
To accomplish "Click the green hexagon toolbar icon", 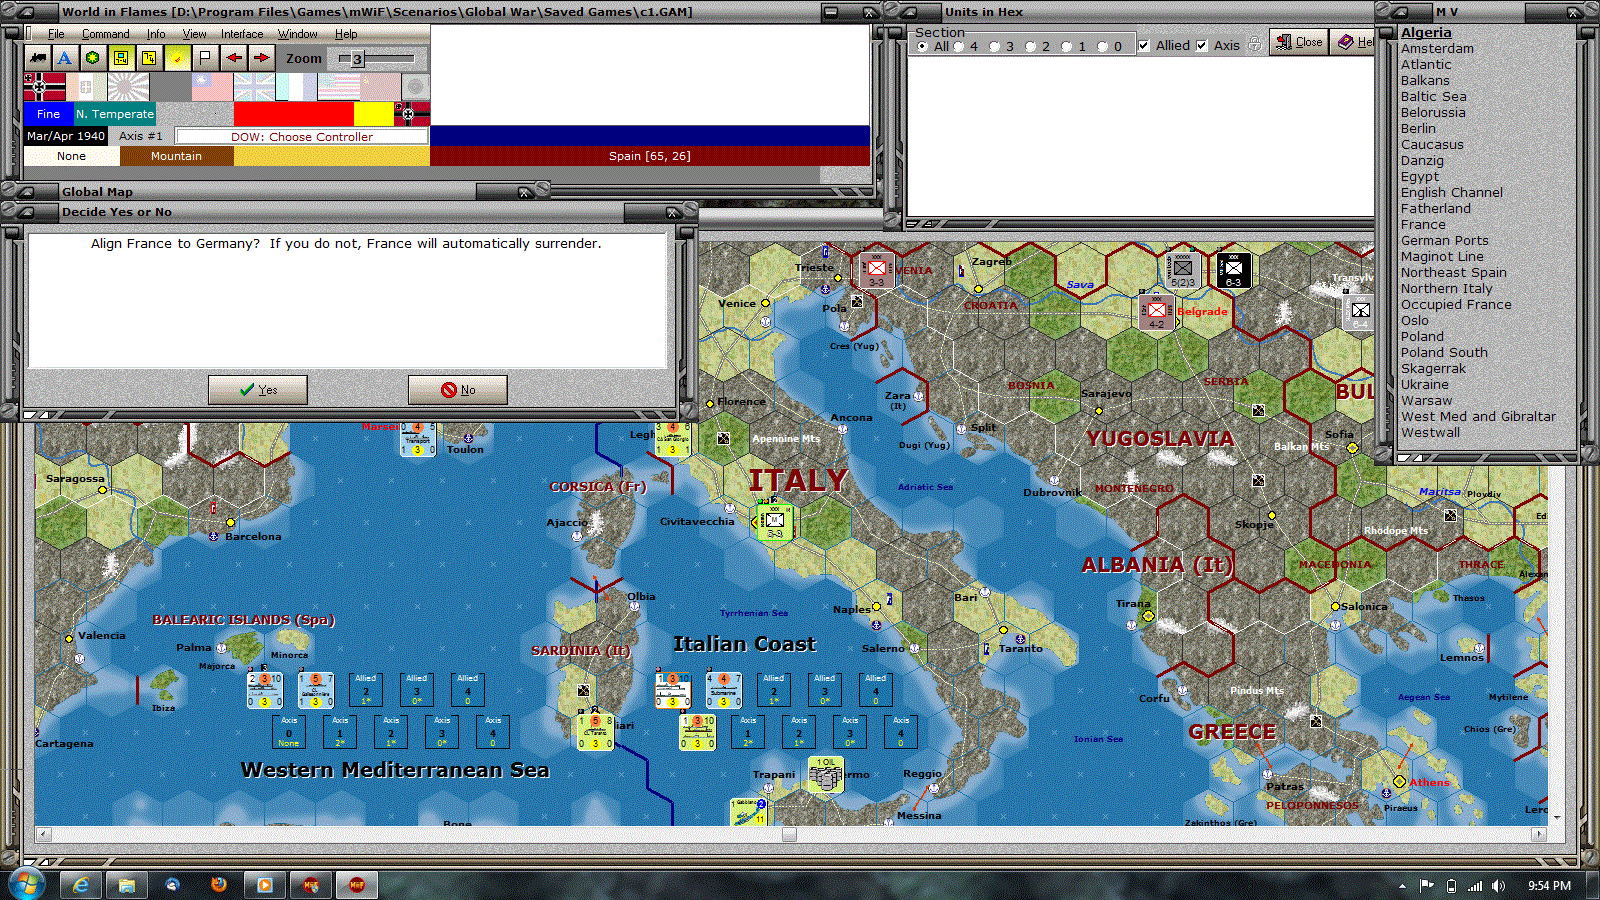I will [x=93, y=58].
